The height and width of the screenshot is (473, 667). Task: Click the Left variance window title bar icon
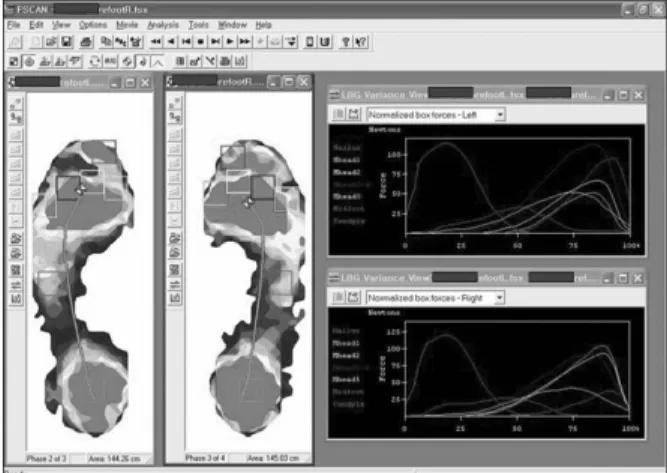coord(335,94)
